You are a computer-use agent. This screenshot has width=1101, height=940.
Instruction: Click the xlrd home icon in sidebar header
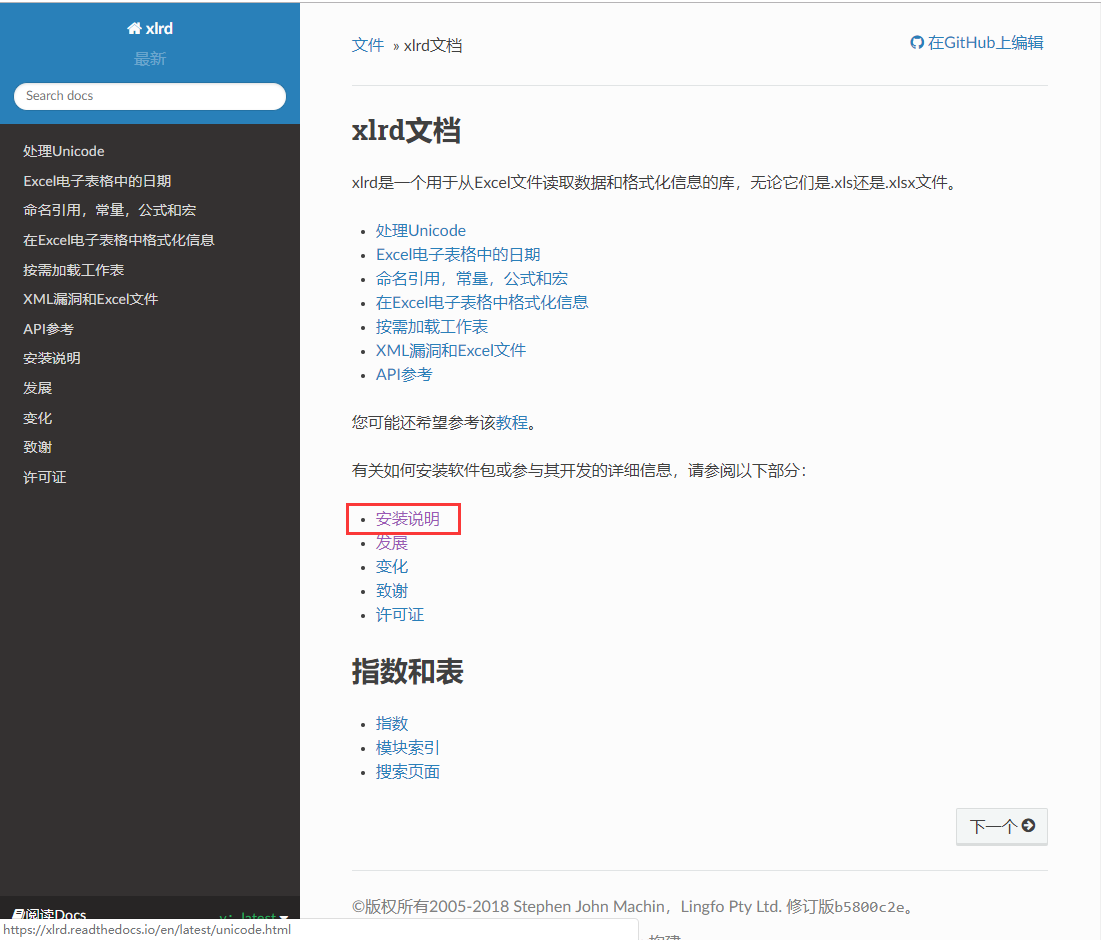click(133, 28)
